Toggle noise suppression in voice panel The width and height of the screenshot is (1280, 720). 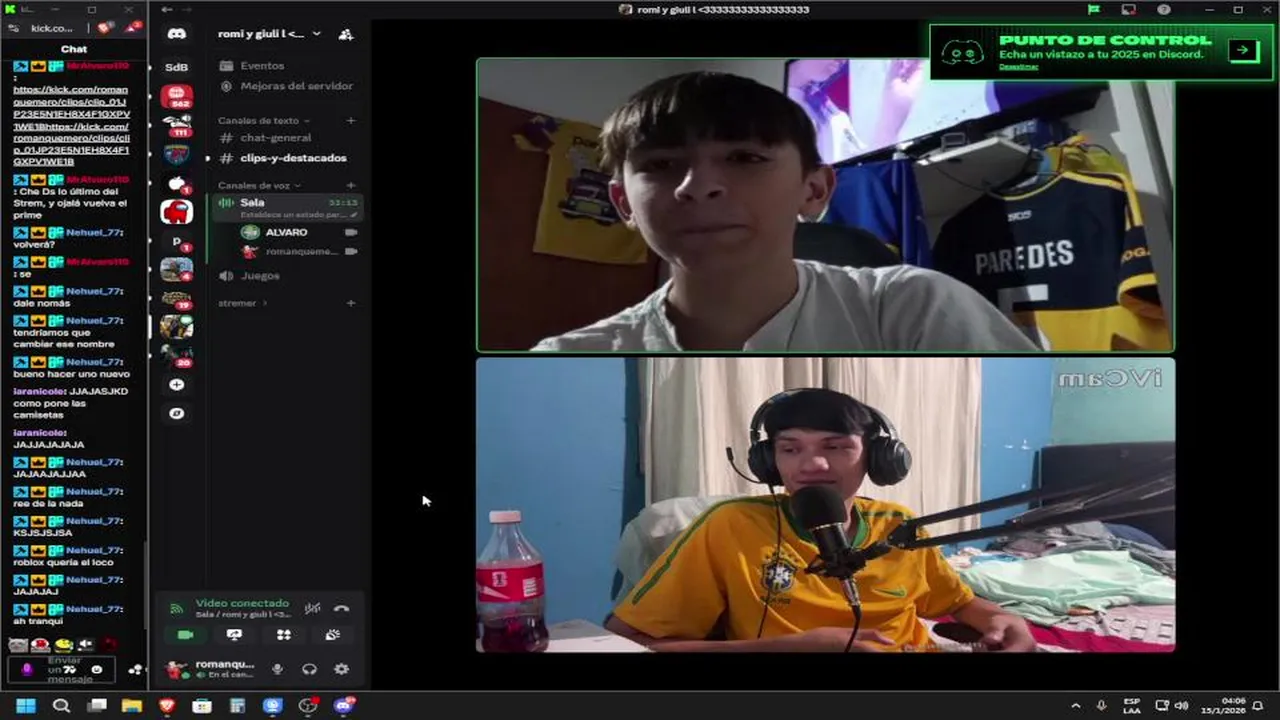click(x=313, y=608)
